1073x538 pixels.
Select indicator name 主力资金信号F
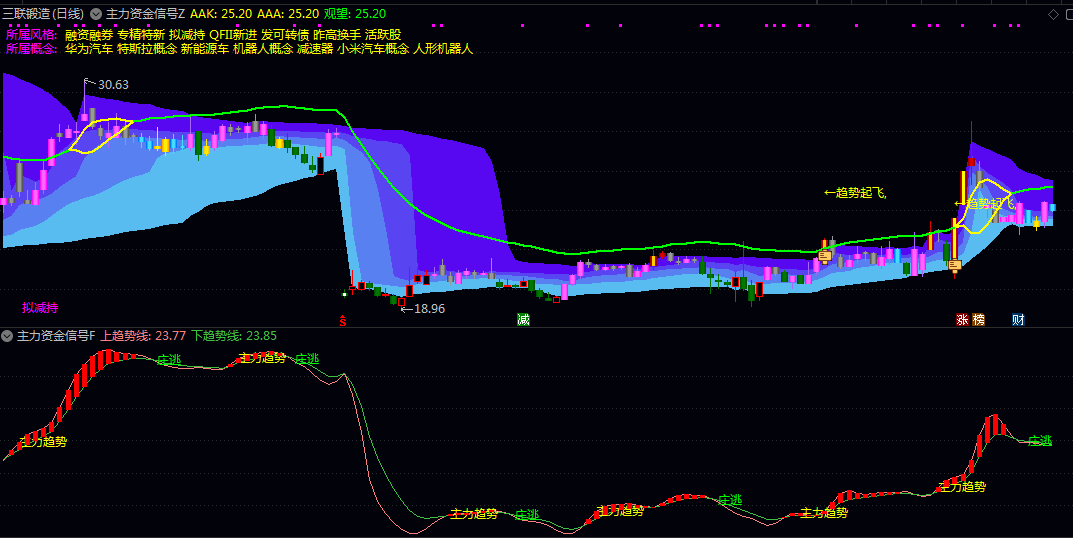click(55, 335)
